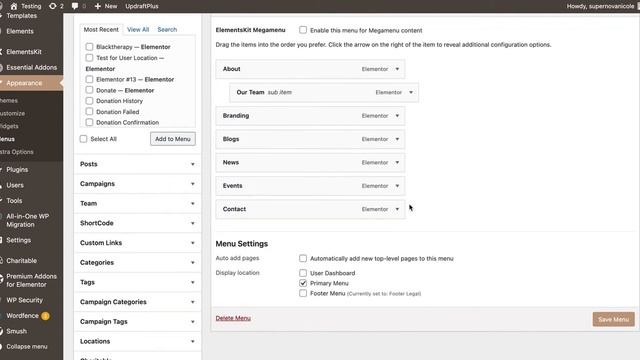Open WP Security in the sidebar

[x=24, y=300]
